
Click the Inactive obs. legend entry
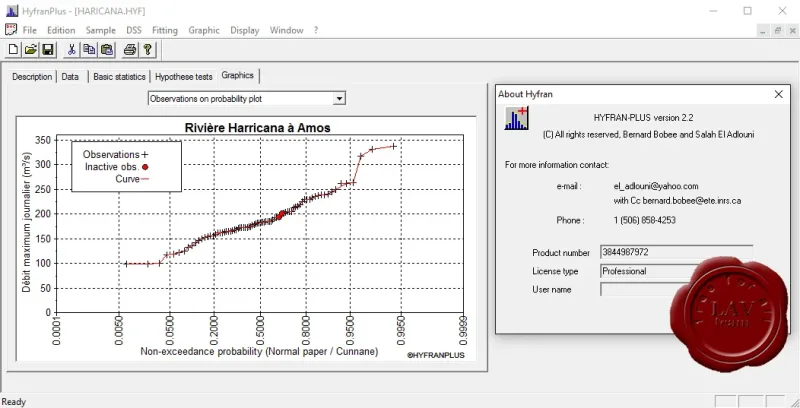[x=116, y=167]
